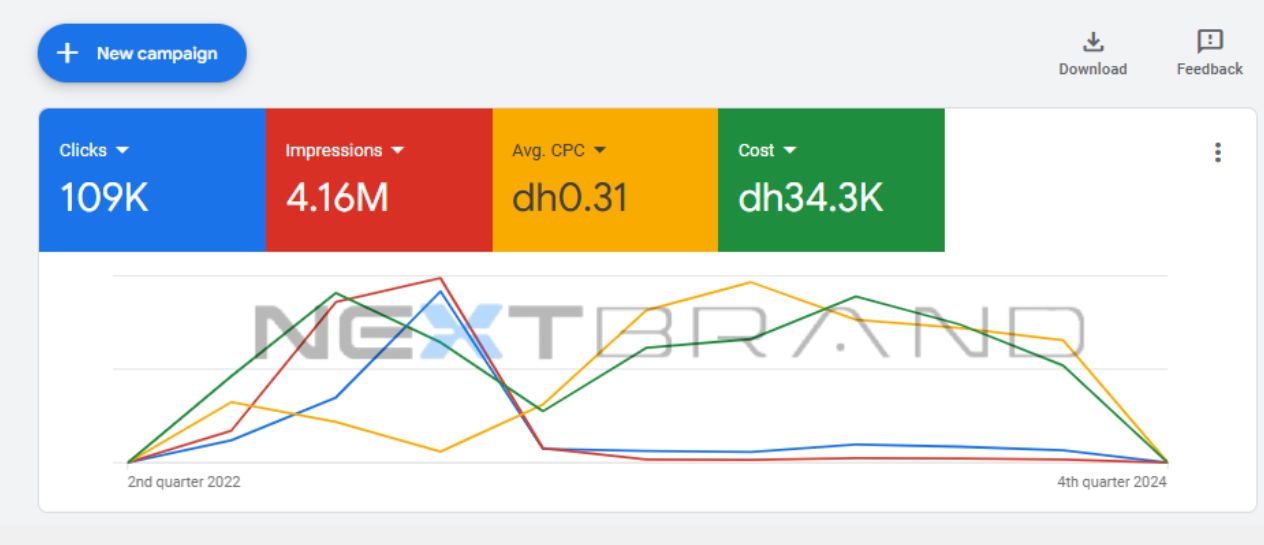
Task: Click the 4th quarter 2024 axis label
Action: (x=1112, y=482)
